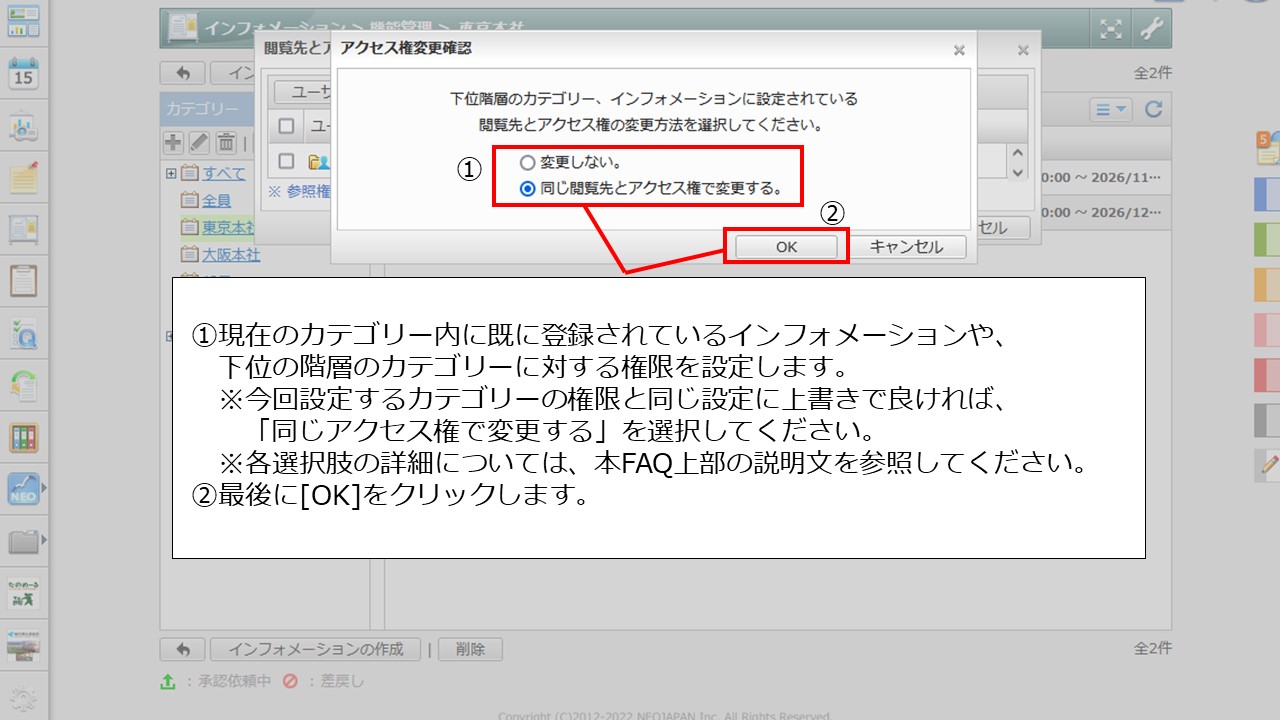Select the gray color tab on right edge
The image size is (1280, 720).
(1267, 419)
